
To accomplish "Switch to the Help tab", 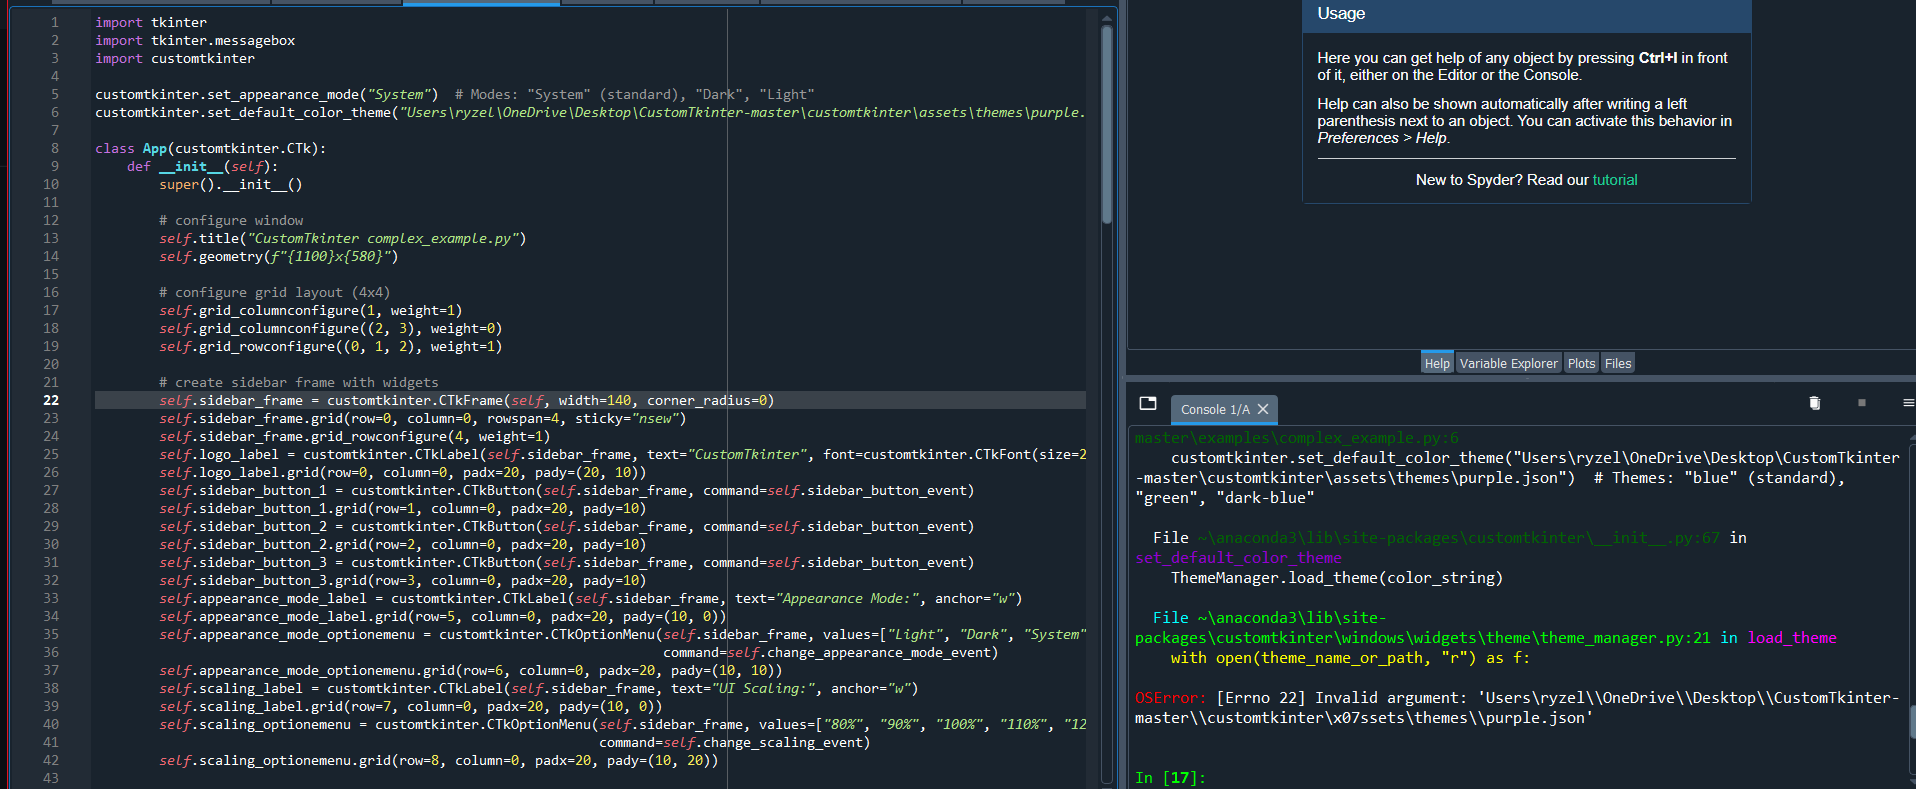I will tap(1437, 363).
